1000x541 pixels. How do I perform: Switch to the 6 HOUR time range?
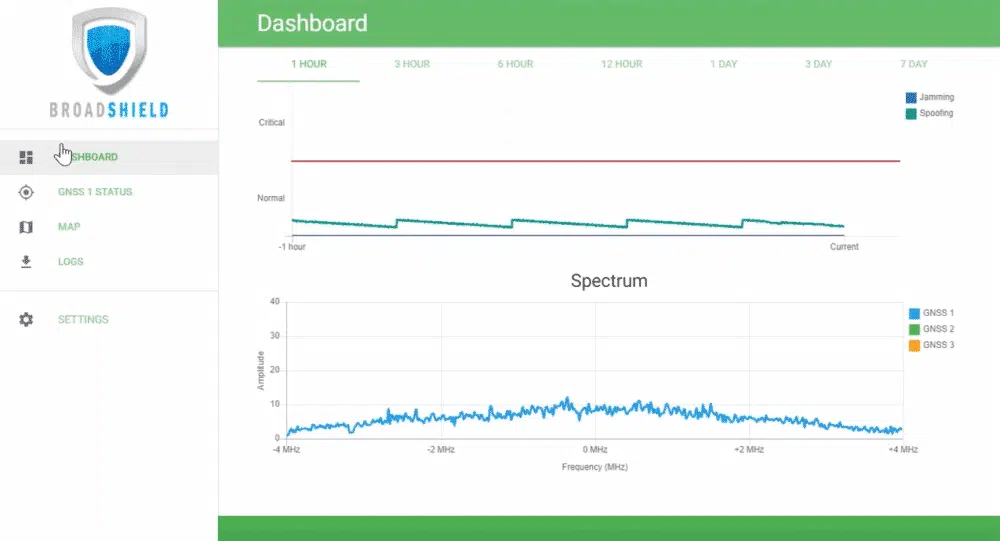[515, 64]
